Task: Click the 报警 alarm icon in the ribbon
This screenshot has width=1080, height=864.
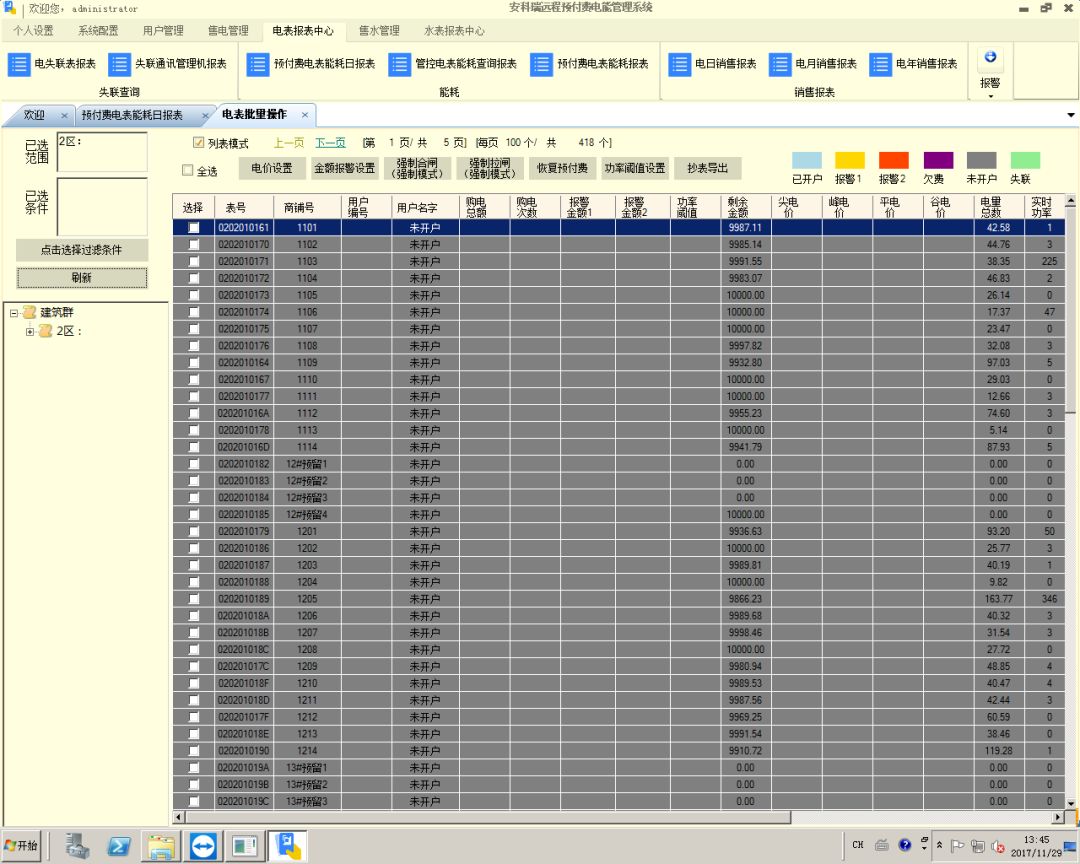Action: [990, 57]
